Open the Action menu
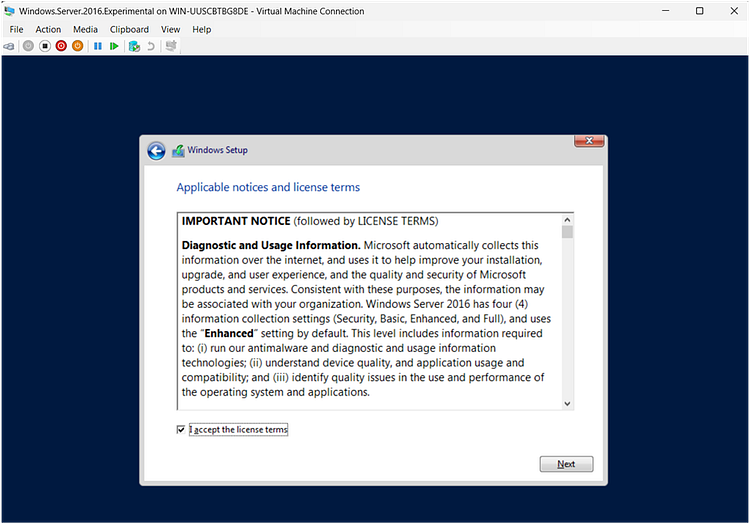Viewport: 750px width, 524px height. click(x=48, y=29)
